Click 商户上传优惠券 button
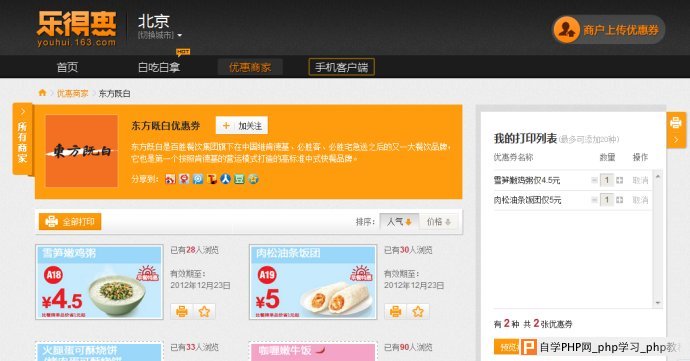This screenshot has height=361, width=690. (x=609, y=29)
